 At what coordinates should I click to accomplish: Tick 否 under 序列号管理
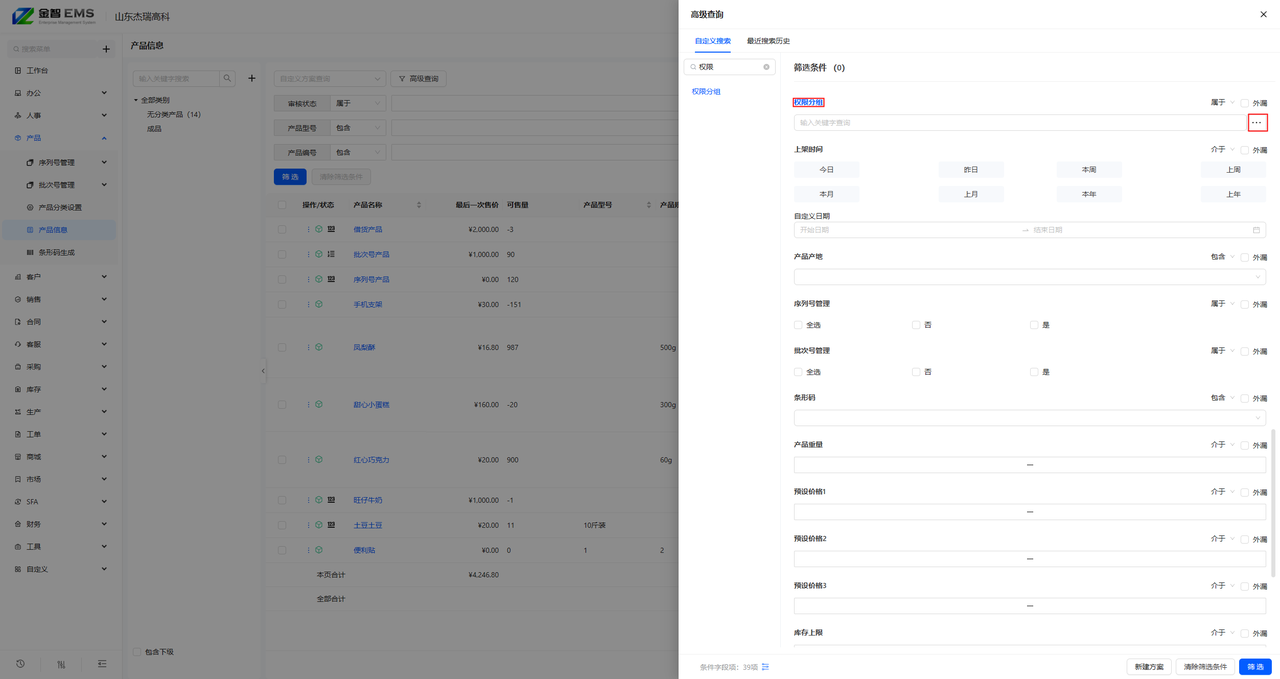pyautogui.click(x=916, y=325)
